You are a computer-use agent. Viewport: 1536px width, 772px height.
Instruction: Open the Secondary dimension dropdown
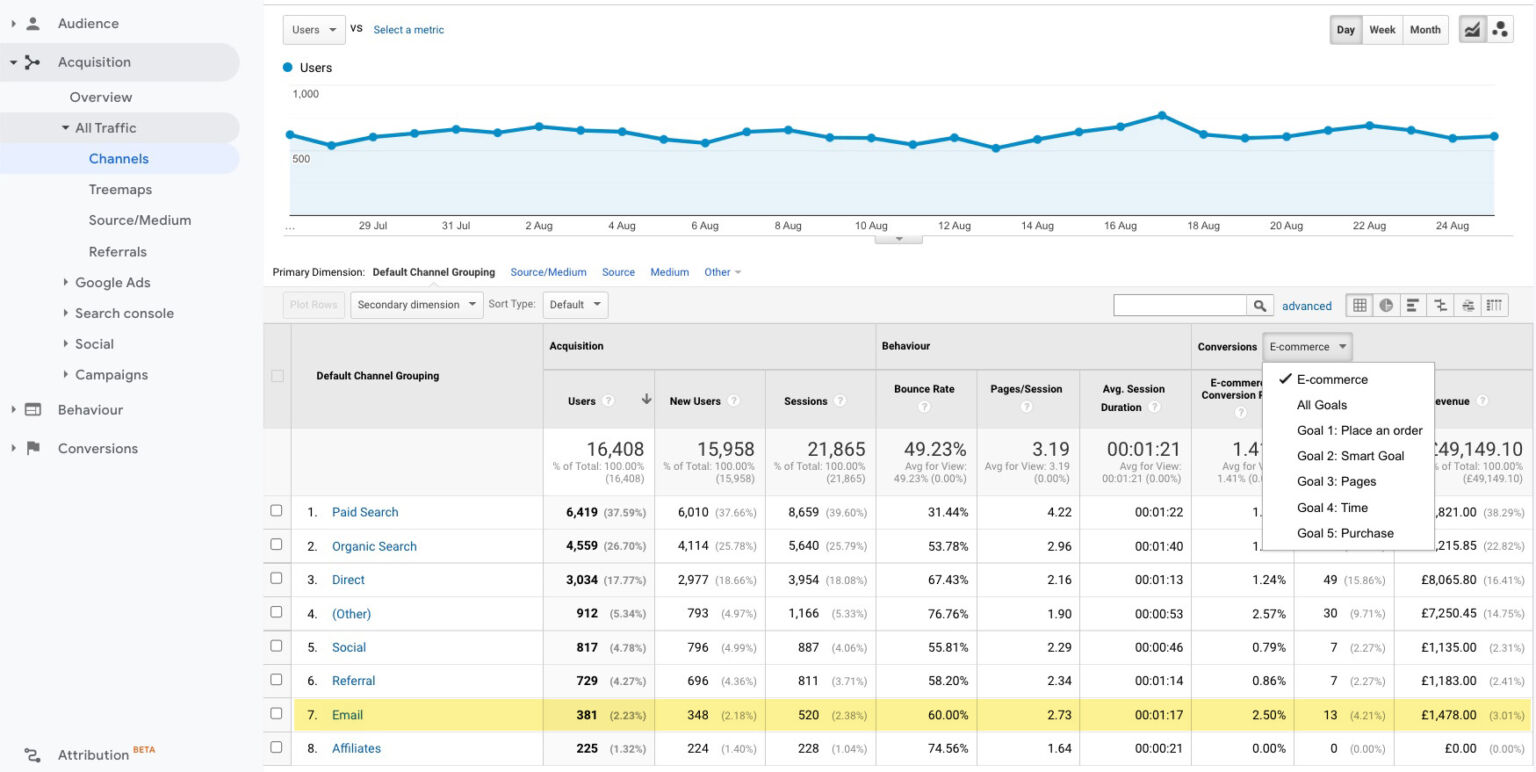point(416,305)
